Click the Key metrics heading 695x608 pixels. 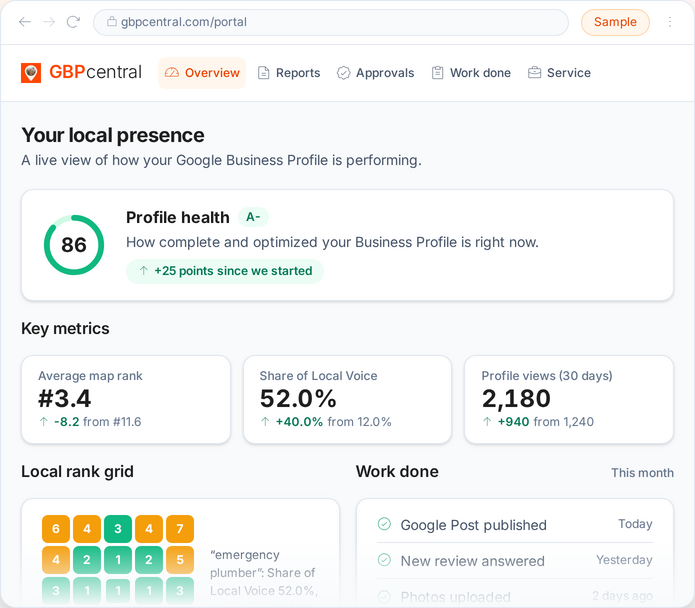65,329
